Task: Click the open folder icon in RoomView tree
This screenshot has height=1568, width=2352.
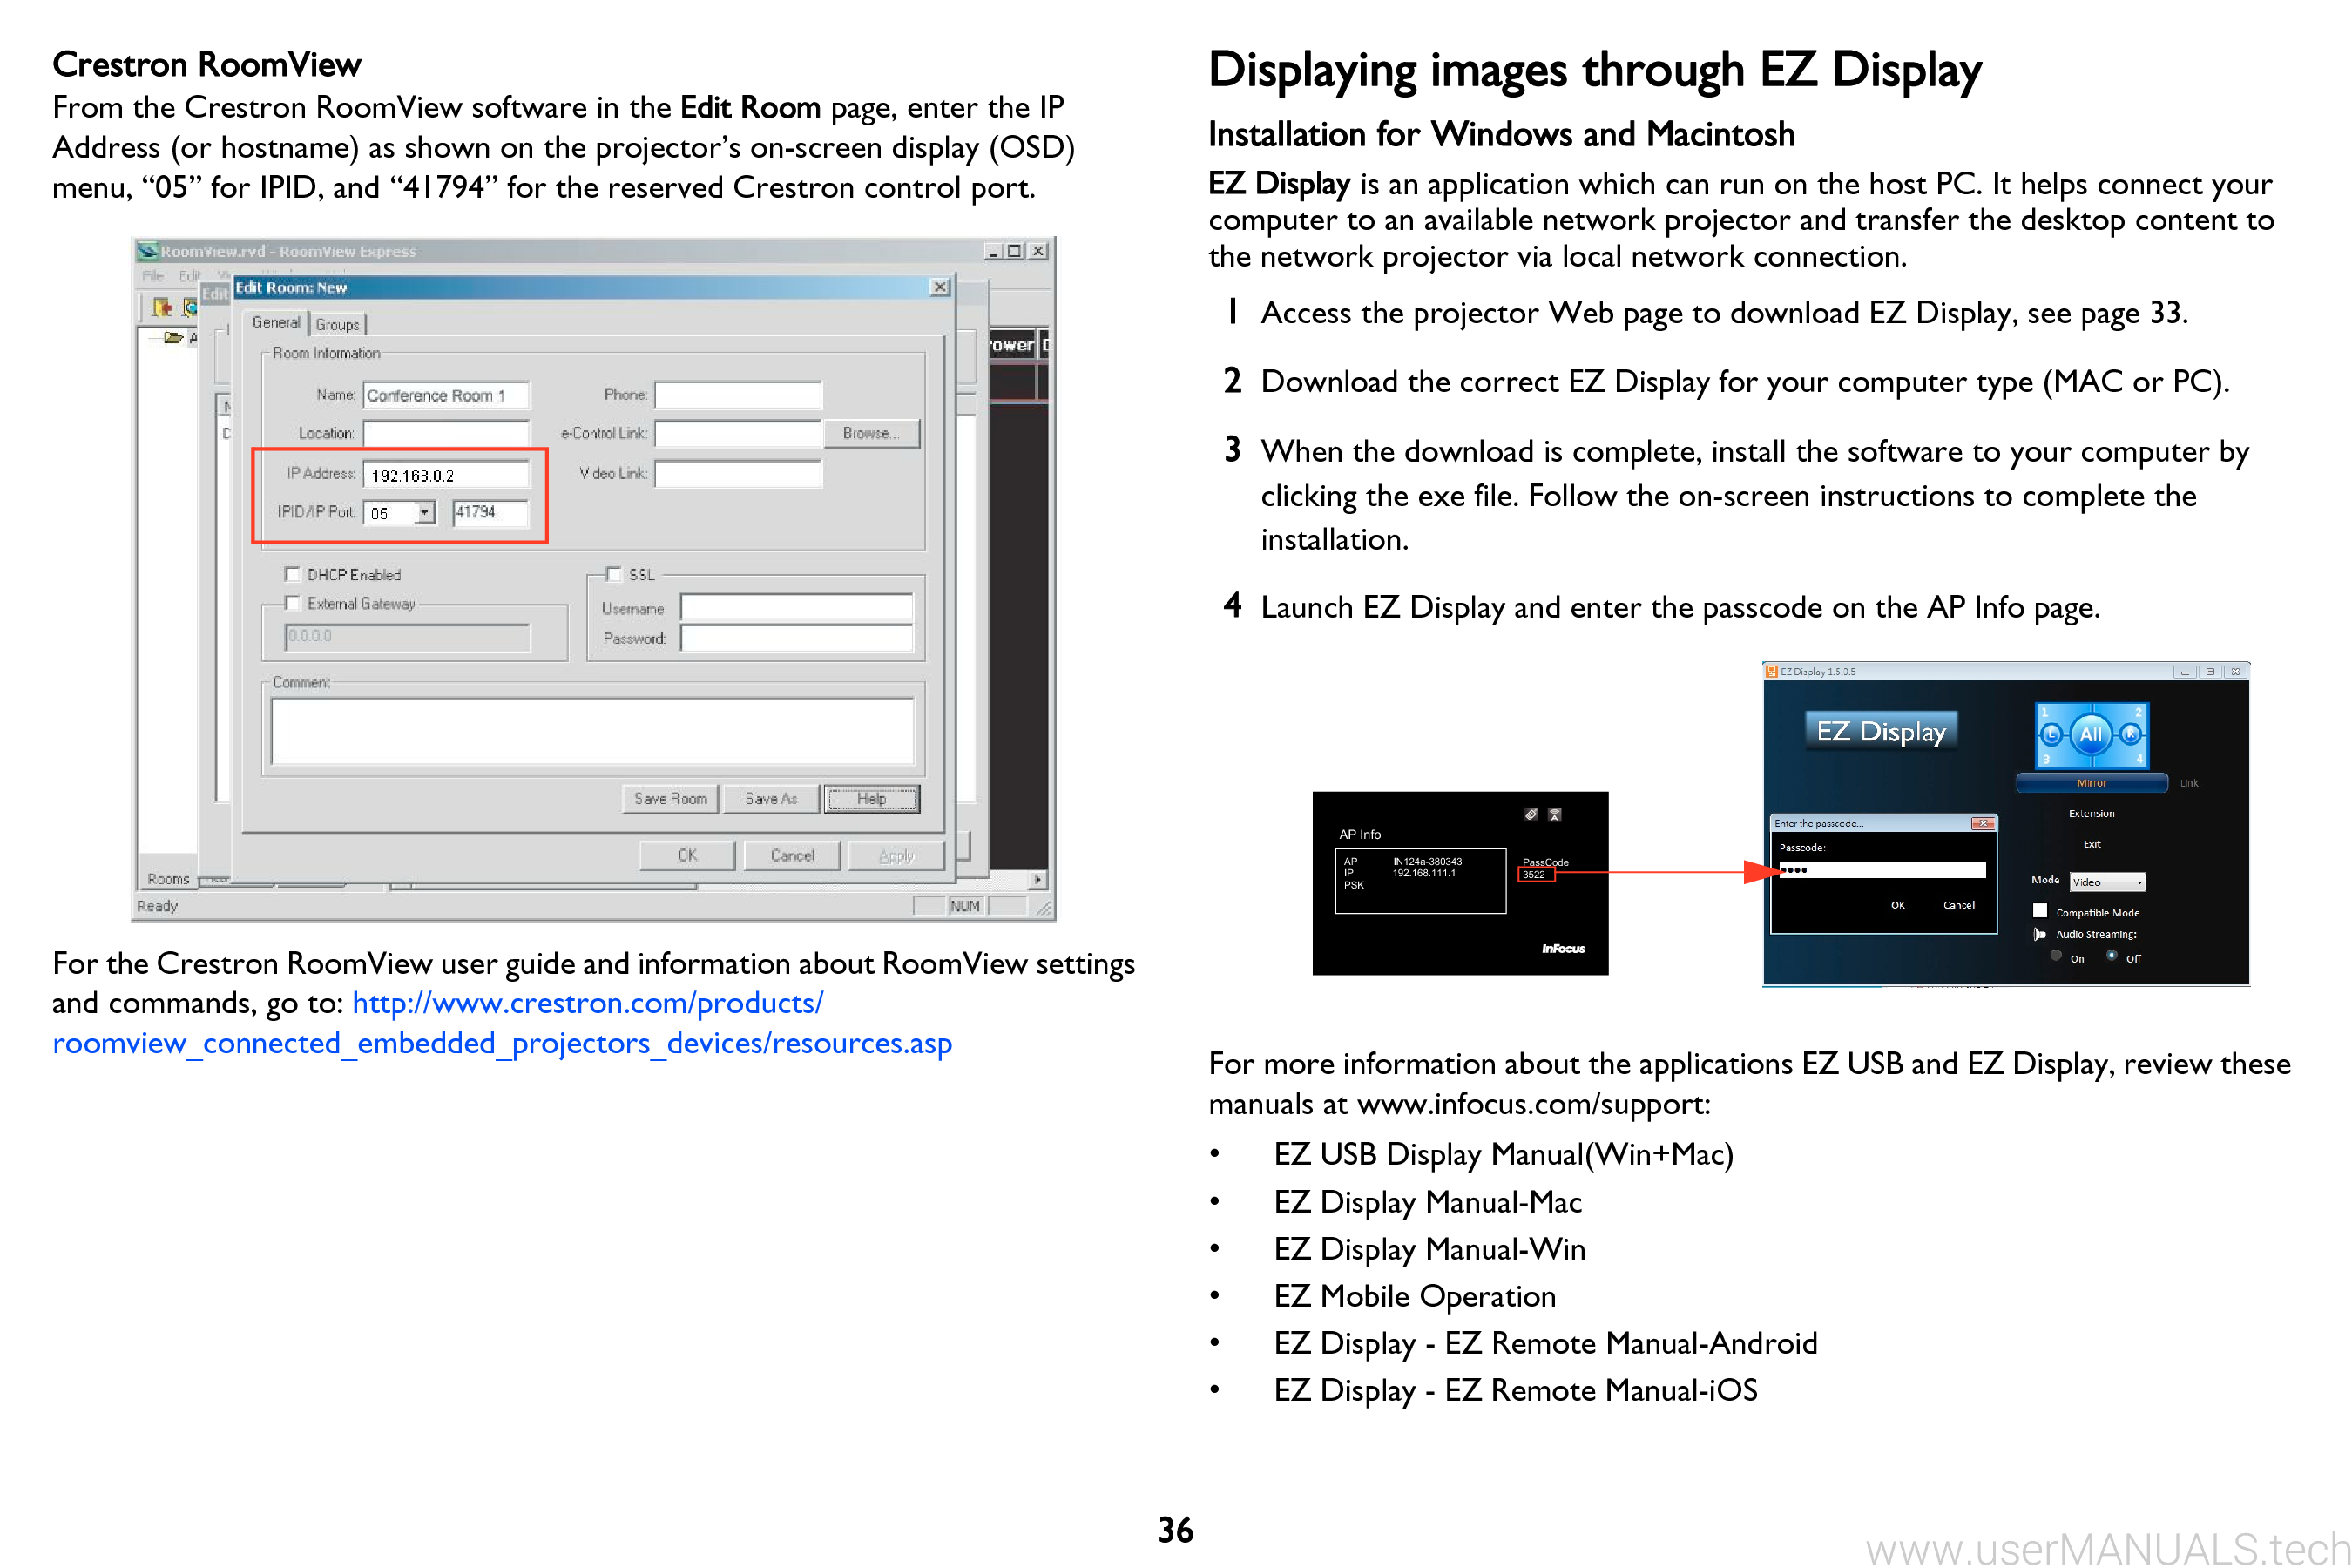Action: (x=173, y=338)
